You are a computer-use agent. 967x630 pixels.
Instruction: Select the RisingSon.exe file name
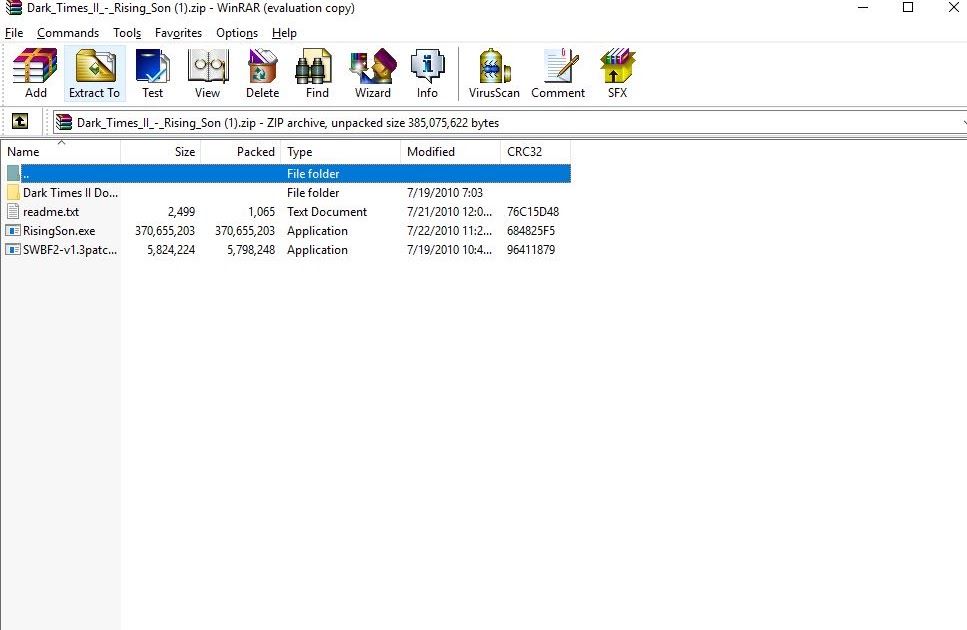pos(59,231)
